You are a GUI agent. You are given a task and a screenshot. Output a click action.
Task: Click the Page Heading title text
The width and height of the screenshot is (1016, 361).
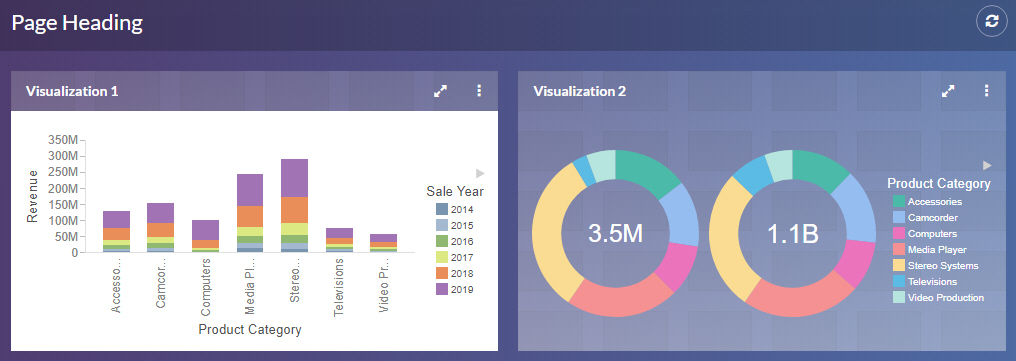point(78,23)
